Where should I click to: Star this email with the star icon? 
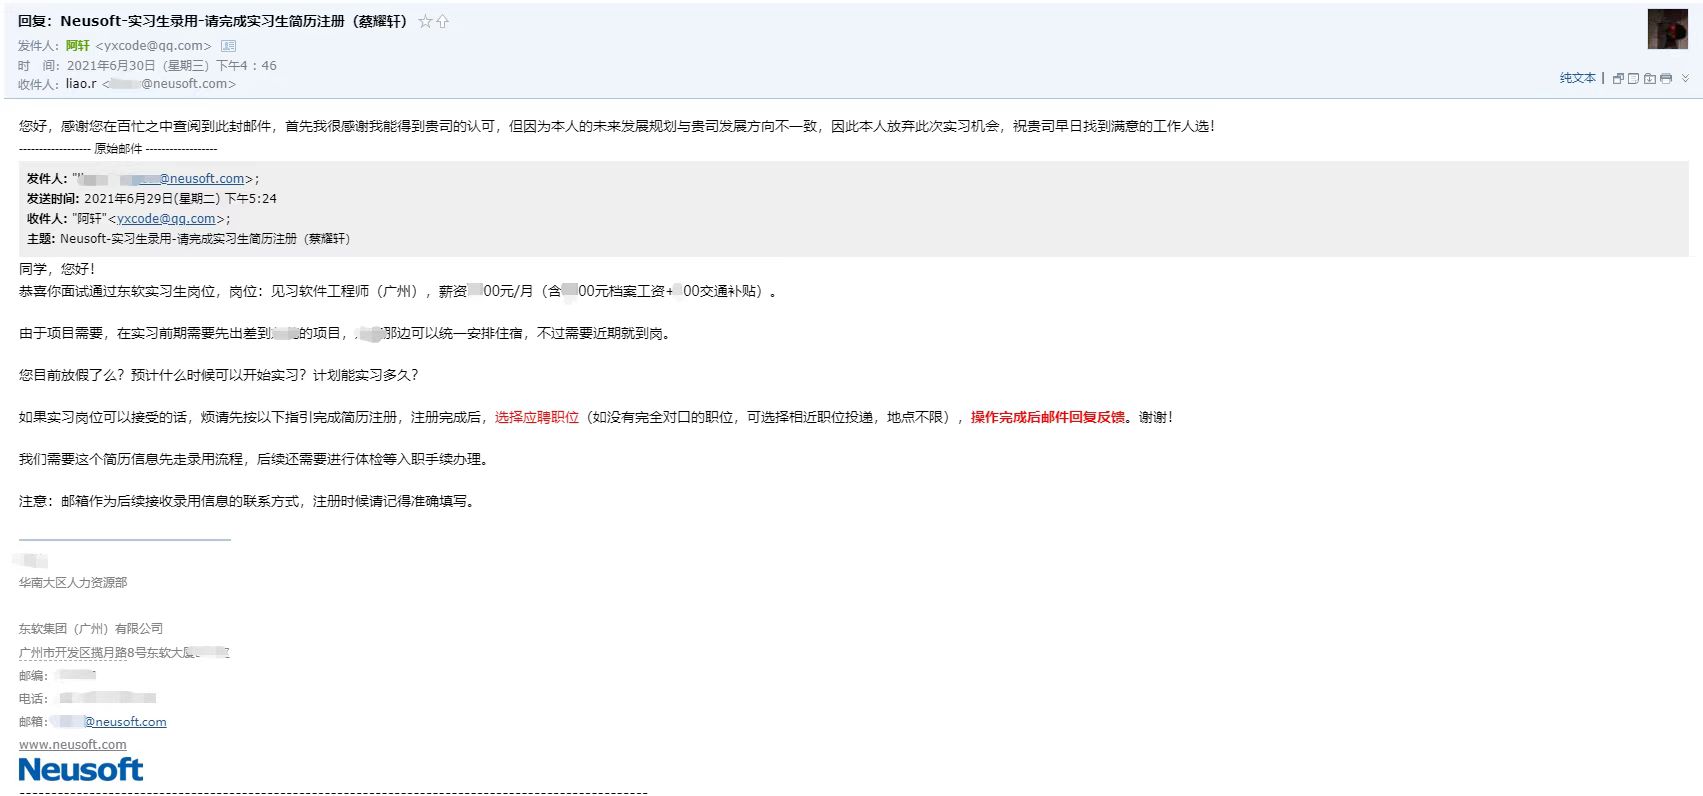(x=425, y=21)
